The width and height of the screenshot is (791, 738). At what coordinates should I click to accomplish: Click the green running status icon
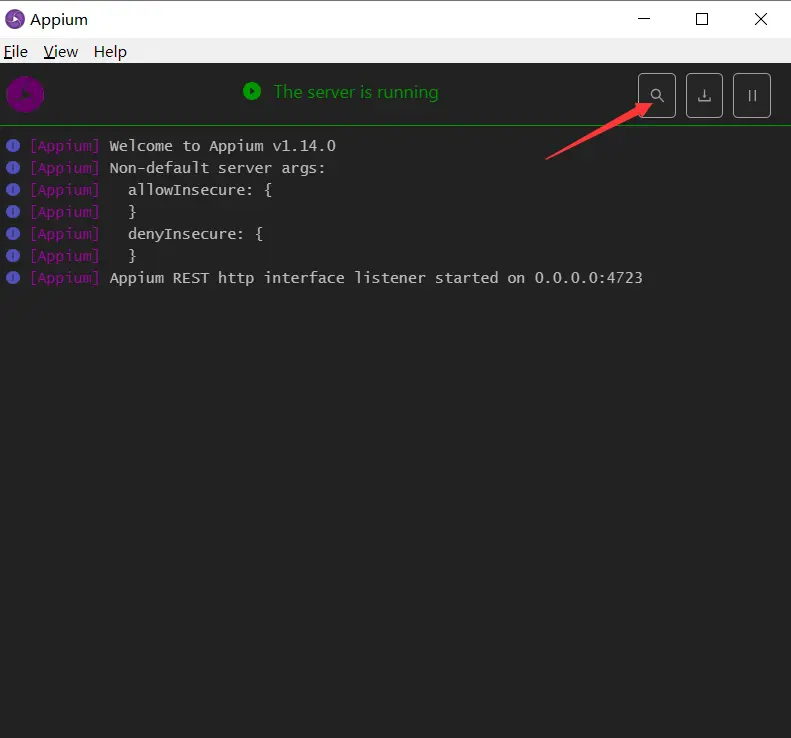[x=252, y=91]
